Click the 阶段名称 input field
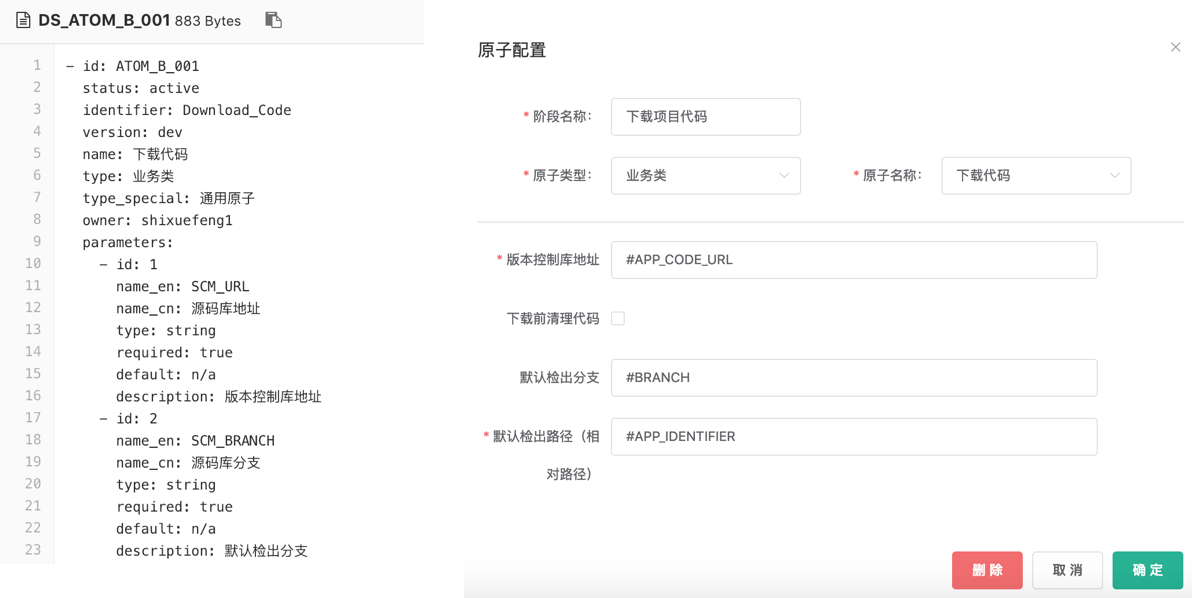Screen dimensions: 1192x598 [x=705, y=116]
